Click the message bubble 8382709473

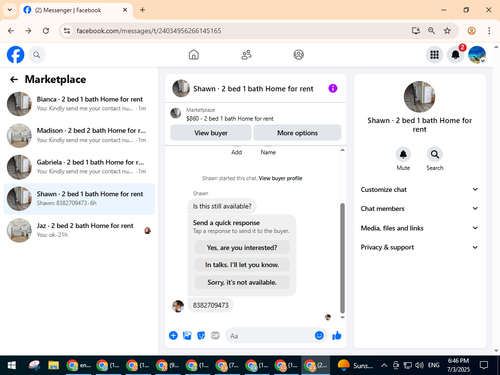(211, 305)
